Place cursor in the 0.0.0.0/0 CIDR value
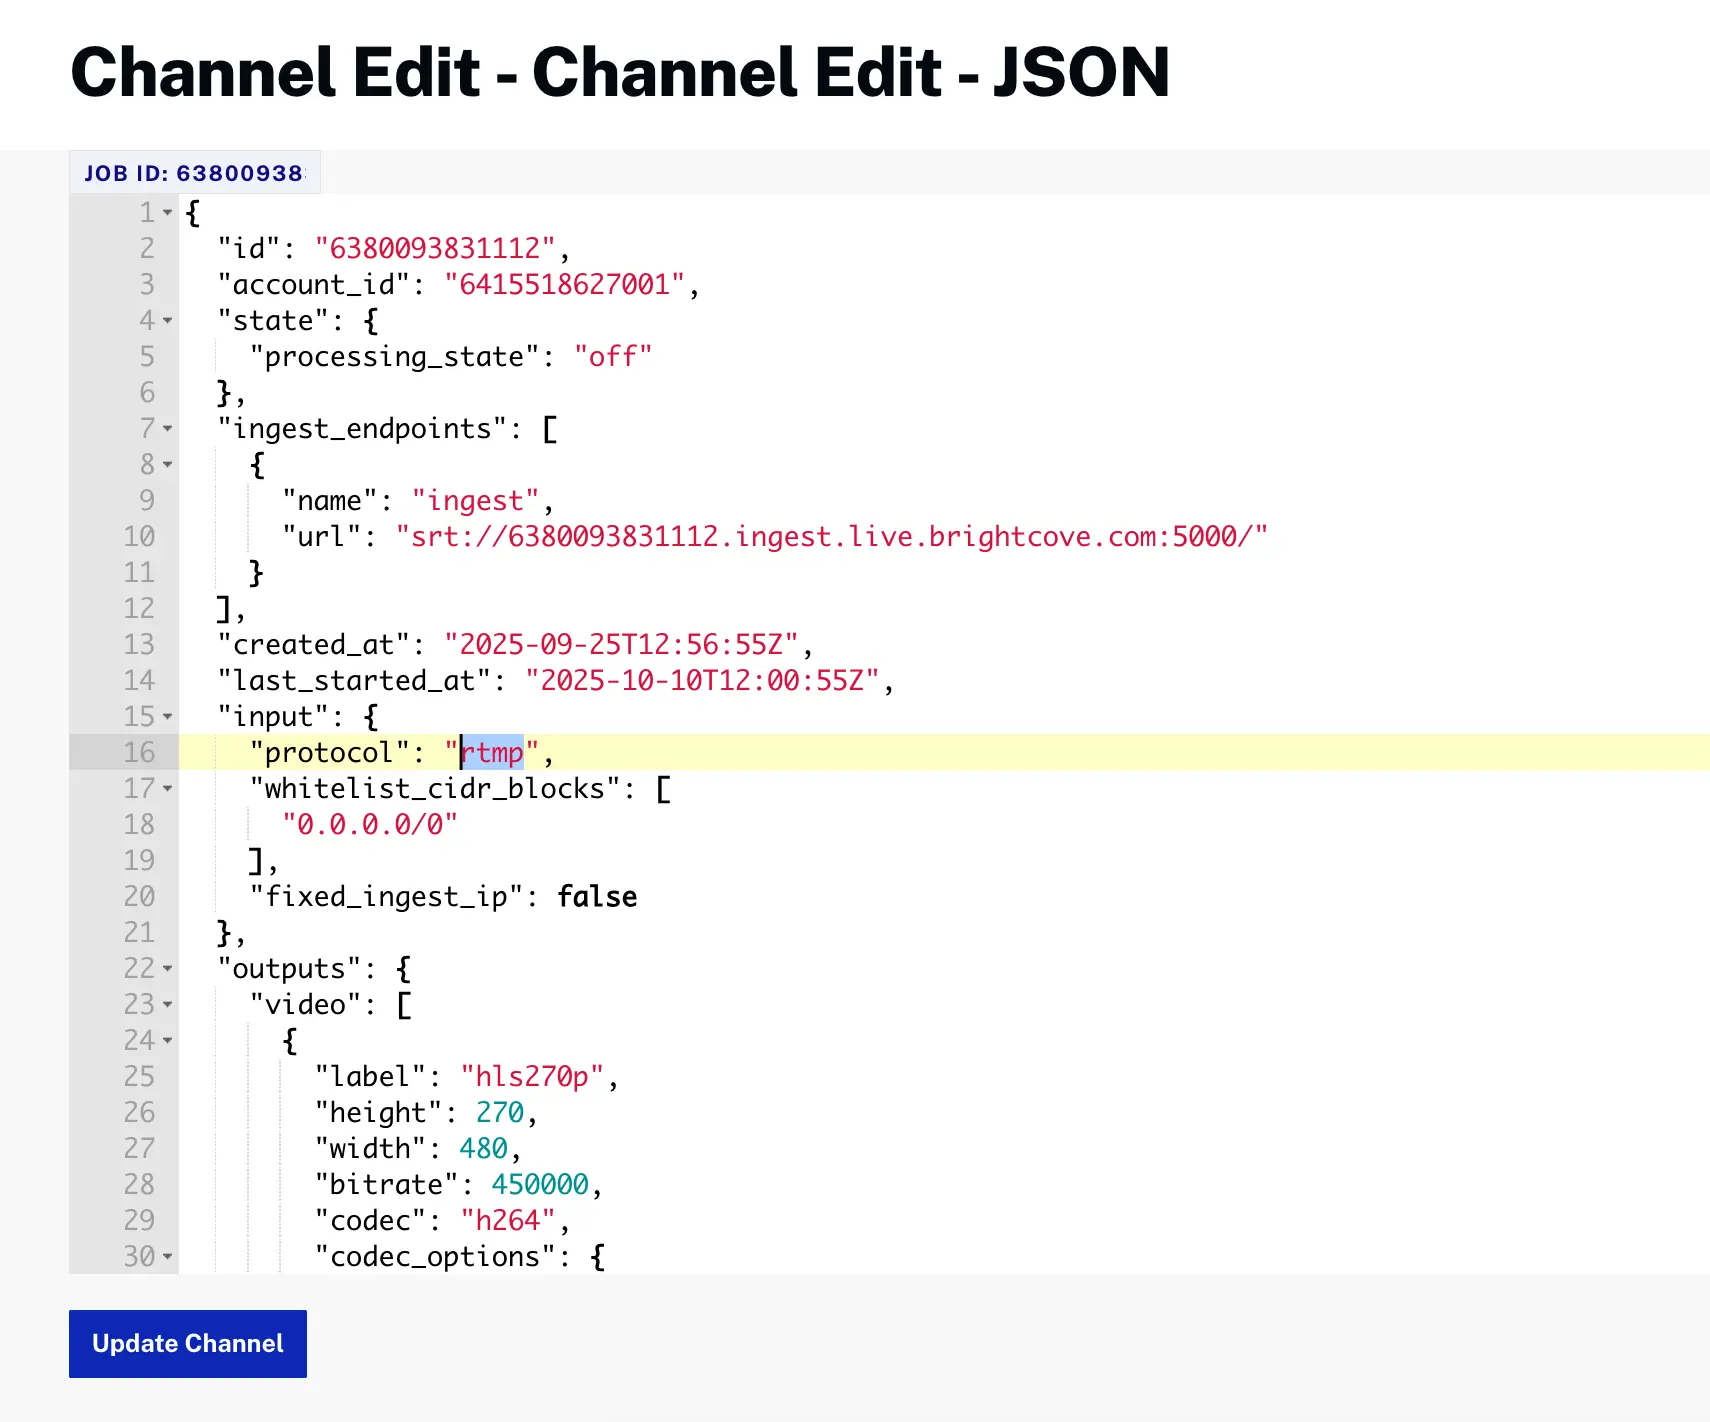The image size is (1710, 1422). (x=371, y=825)
